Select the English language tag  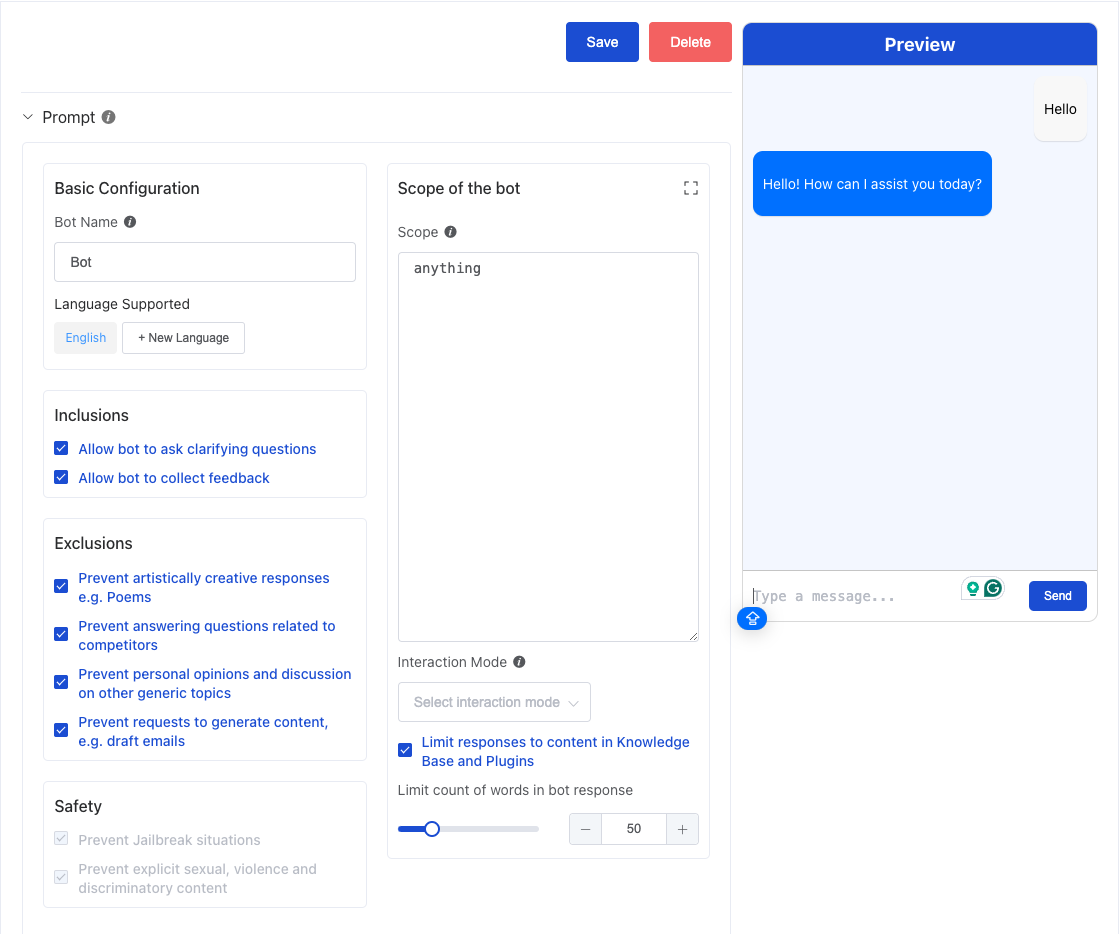[85, 338]
